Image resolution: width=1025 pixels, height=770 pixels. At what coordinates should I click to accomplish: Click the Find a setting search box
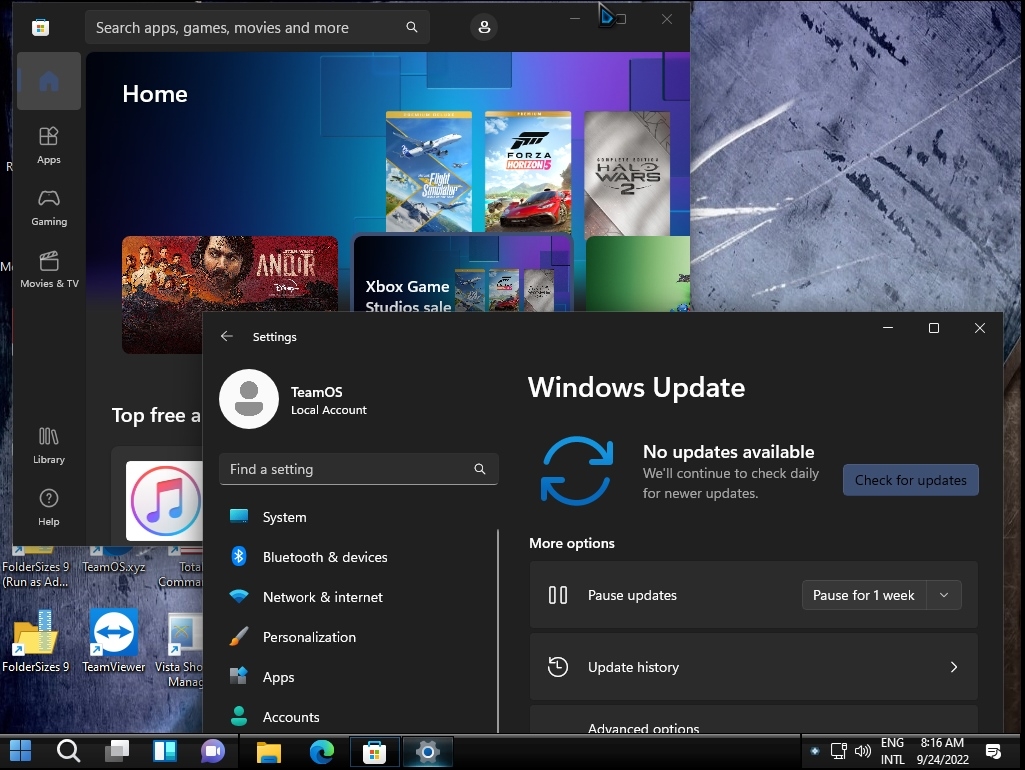click(x=345, y=469)
